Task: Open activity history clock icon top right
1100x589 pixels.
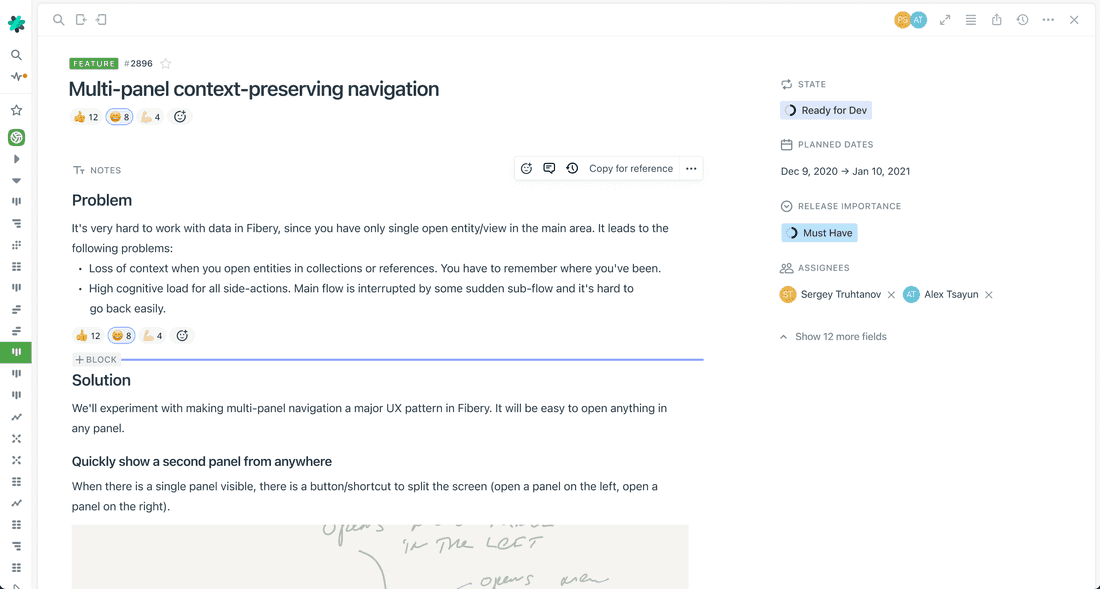Action: 1022,20
